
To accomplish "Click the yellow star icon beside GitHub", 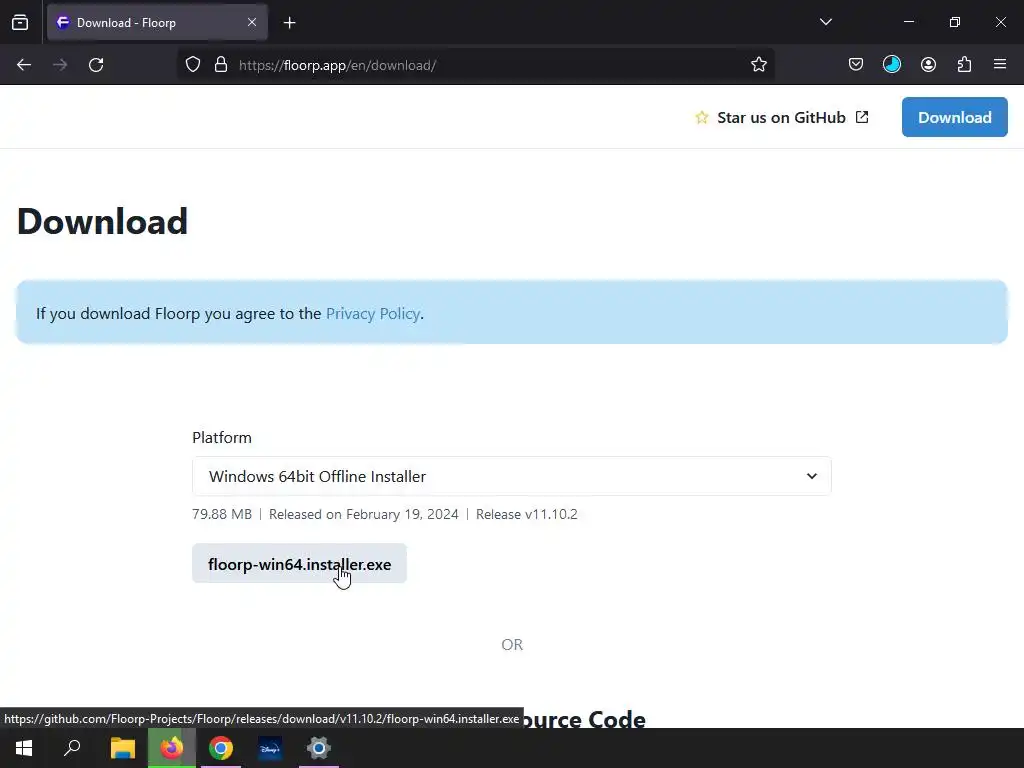I will pyautogui.click(x=701, y=118).
